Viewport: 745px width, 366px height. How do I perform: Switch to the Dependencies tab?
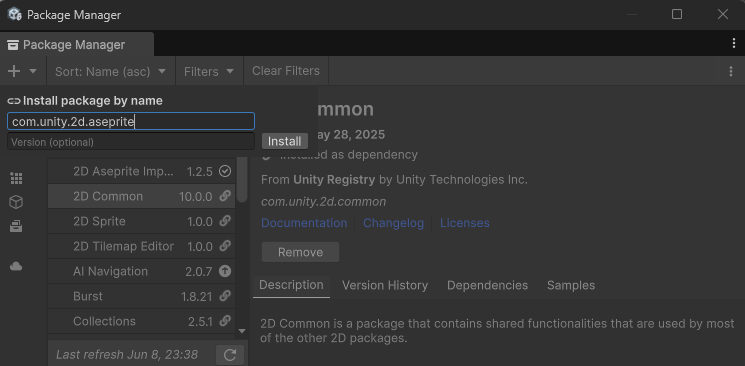pyautogui.click(x=487, y=285)
